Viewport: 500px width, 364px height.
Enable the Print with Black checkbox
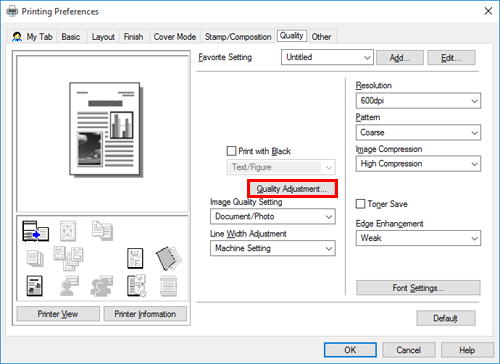point(231,151)
